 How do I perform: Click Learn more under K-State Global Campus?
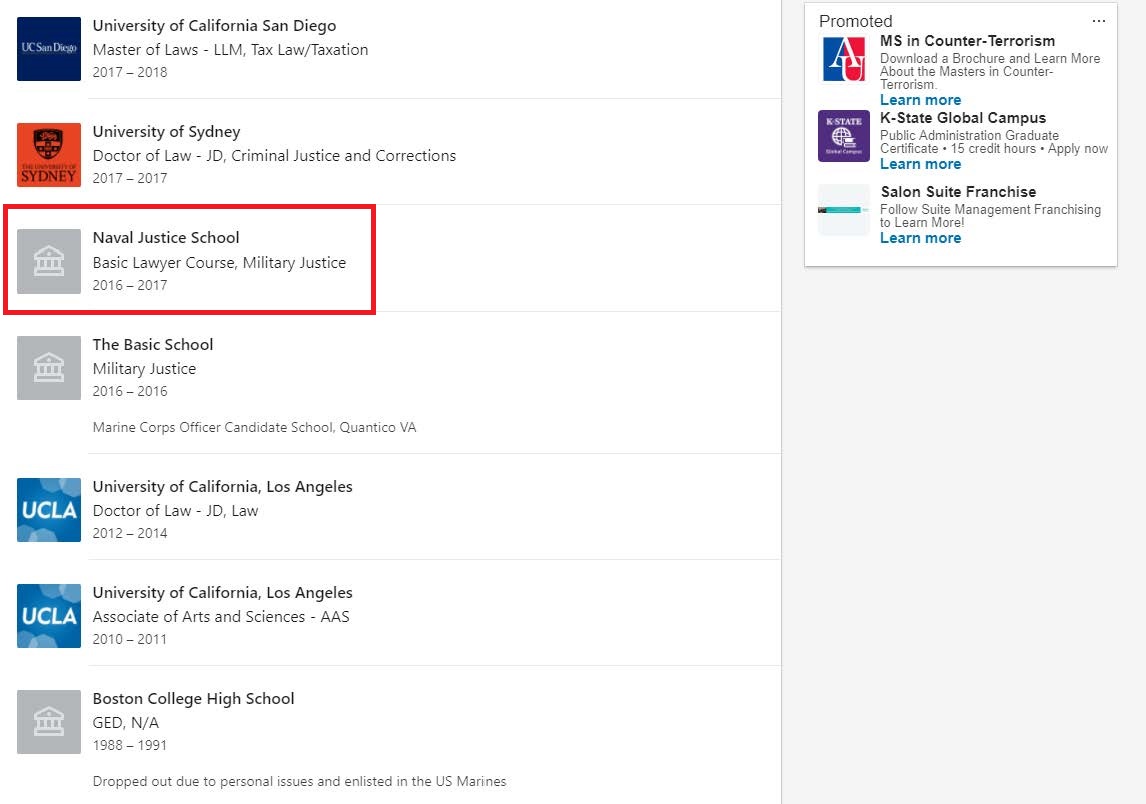coord(920,164)
